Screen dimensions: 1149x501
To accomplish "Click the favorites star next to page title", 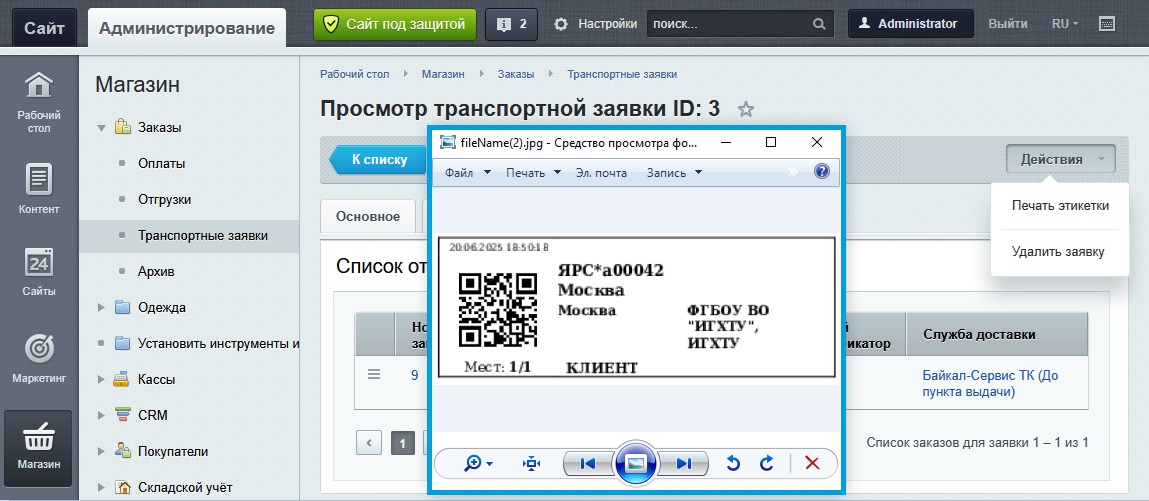I will click(x=746, y=109).
